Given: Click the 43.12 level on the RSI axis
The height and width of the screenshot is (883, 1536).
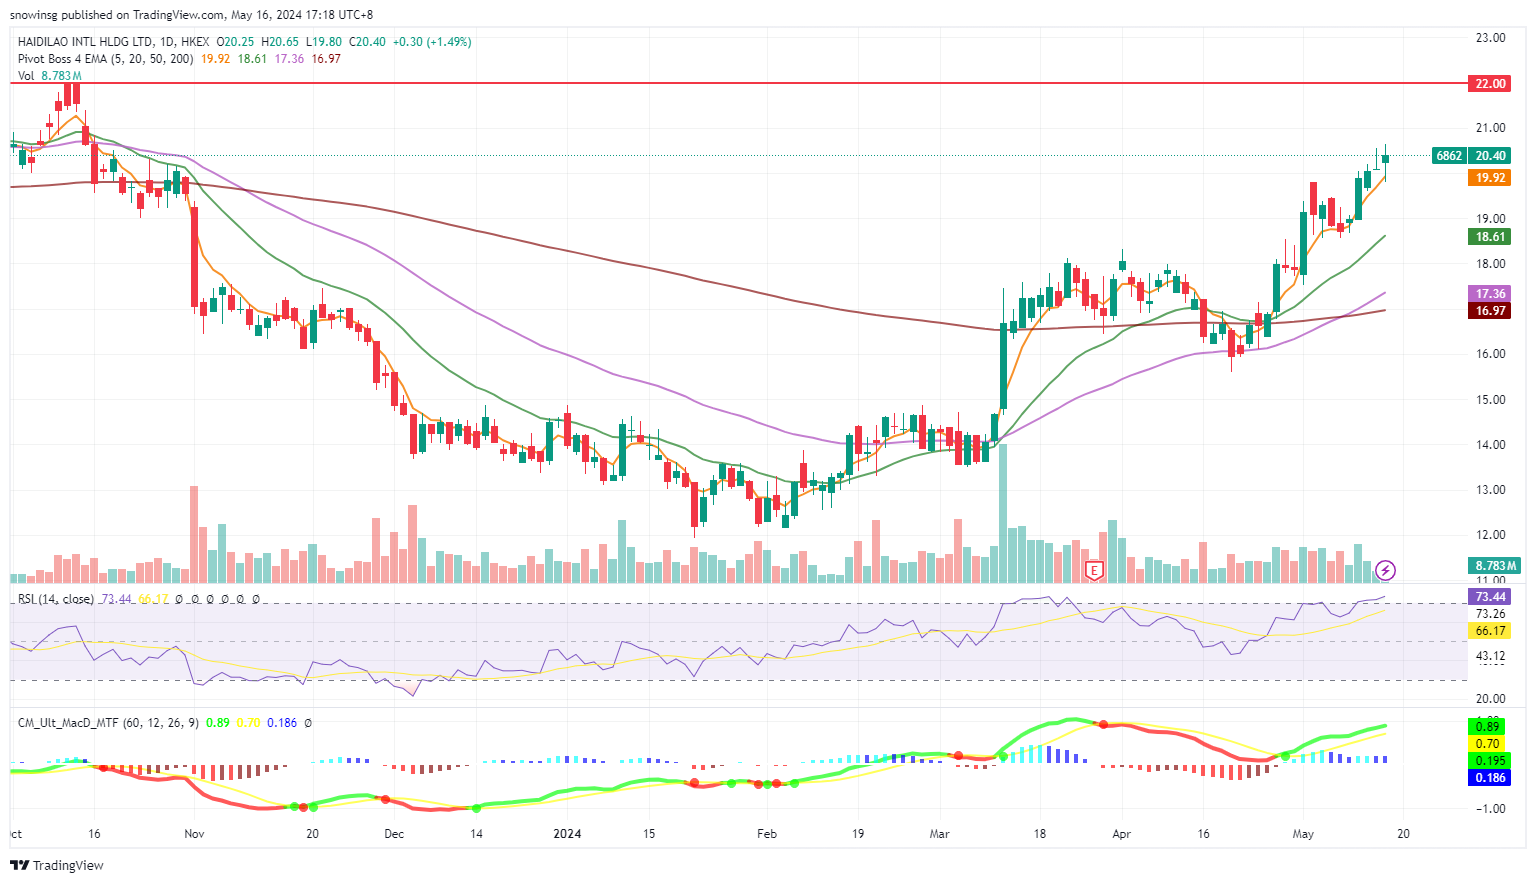Looking at the screenshot, I should click(1490, 656).
